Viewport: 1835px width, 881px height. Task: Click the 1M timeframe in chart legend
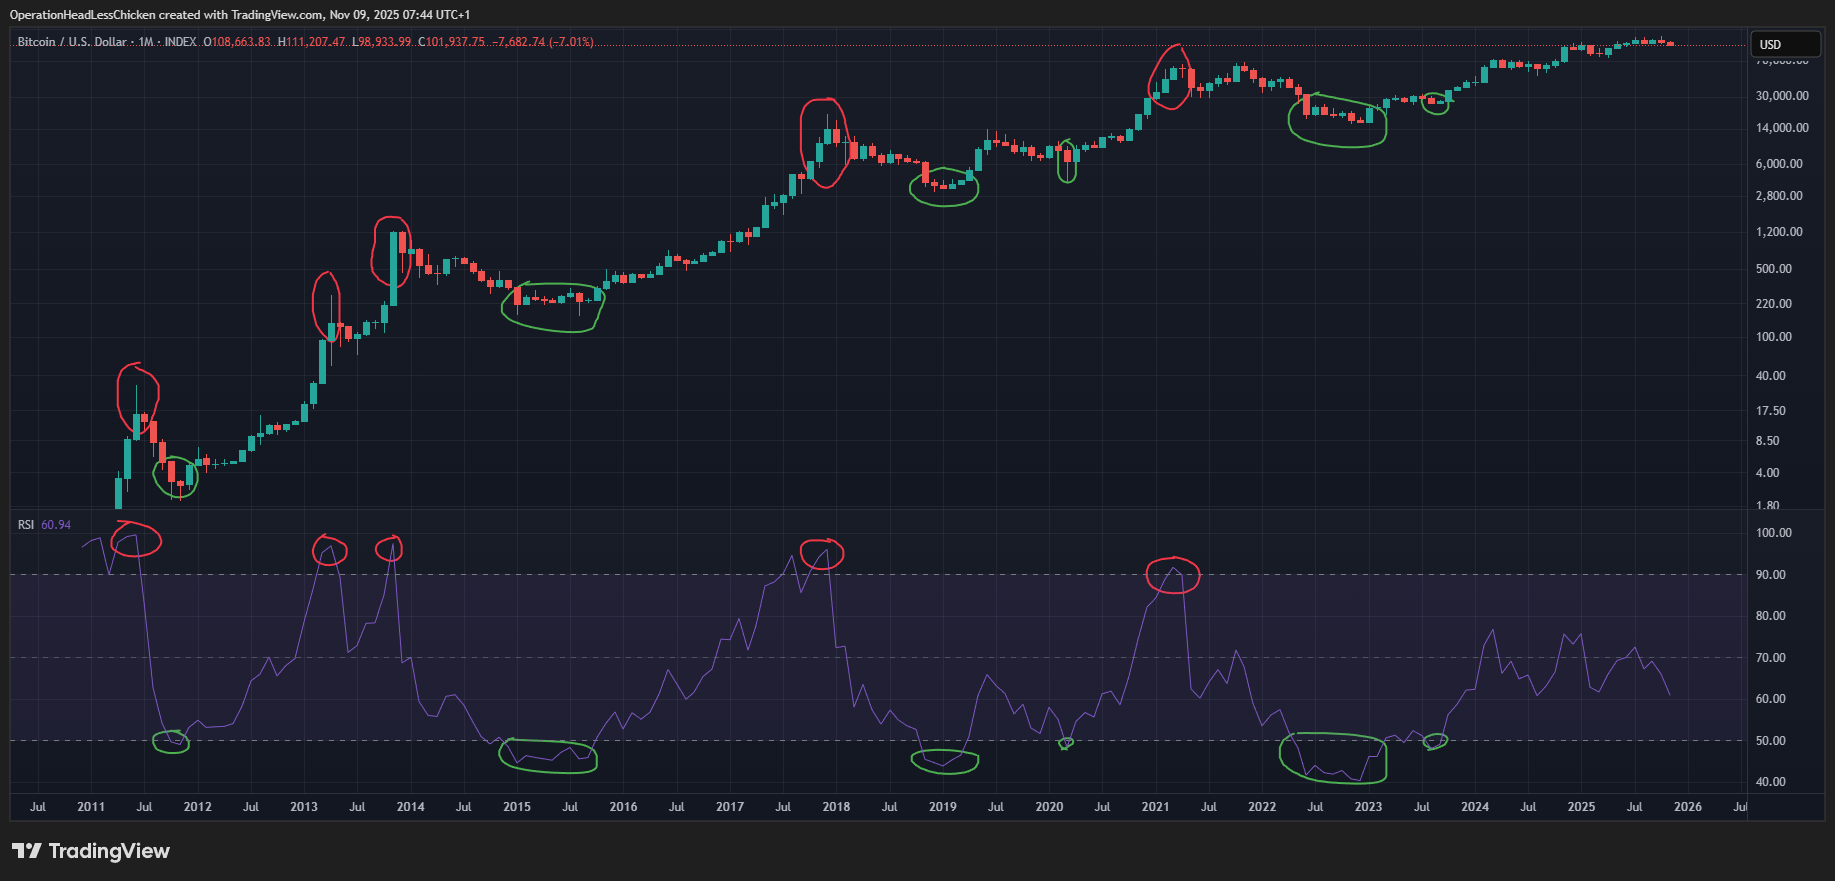point(146,42)
